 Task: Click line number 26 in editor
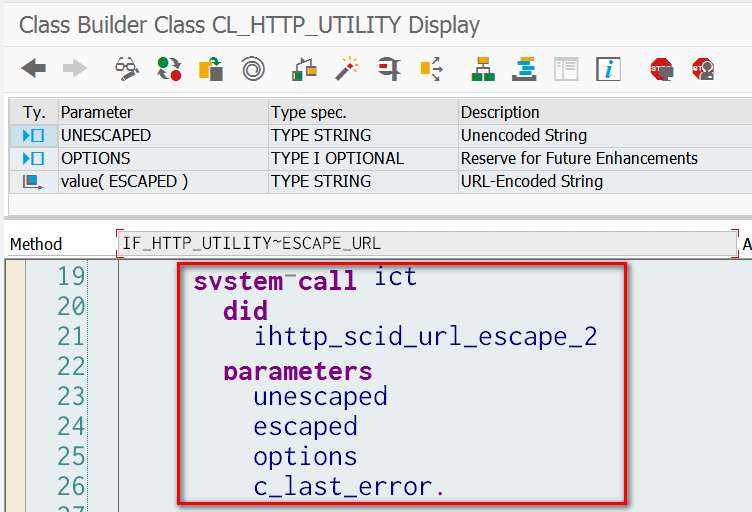[71, 487]
